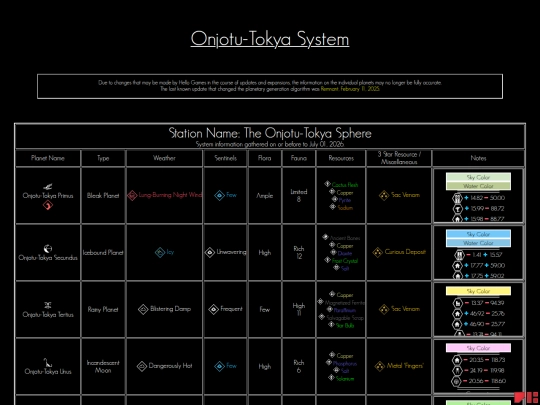This screenshot has width=540, height=405.
Task: Click the hexagon icon beside 20.56 / 118.60
Action: (x=457, y=382)
